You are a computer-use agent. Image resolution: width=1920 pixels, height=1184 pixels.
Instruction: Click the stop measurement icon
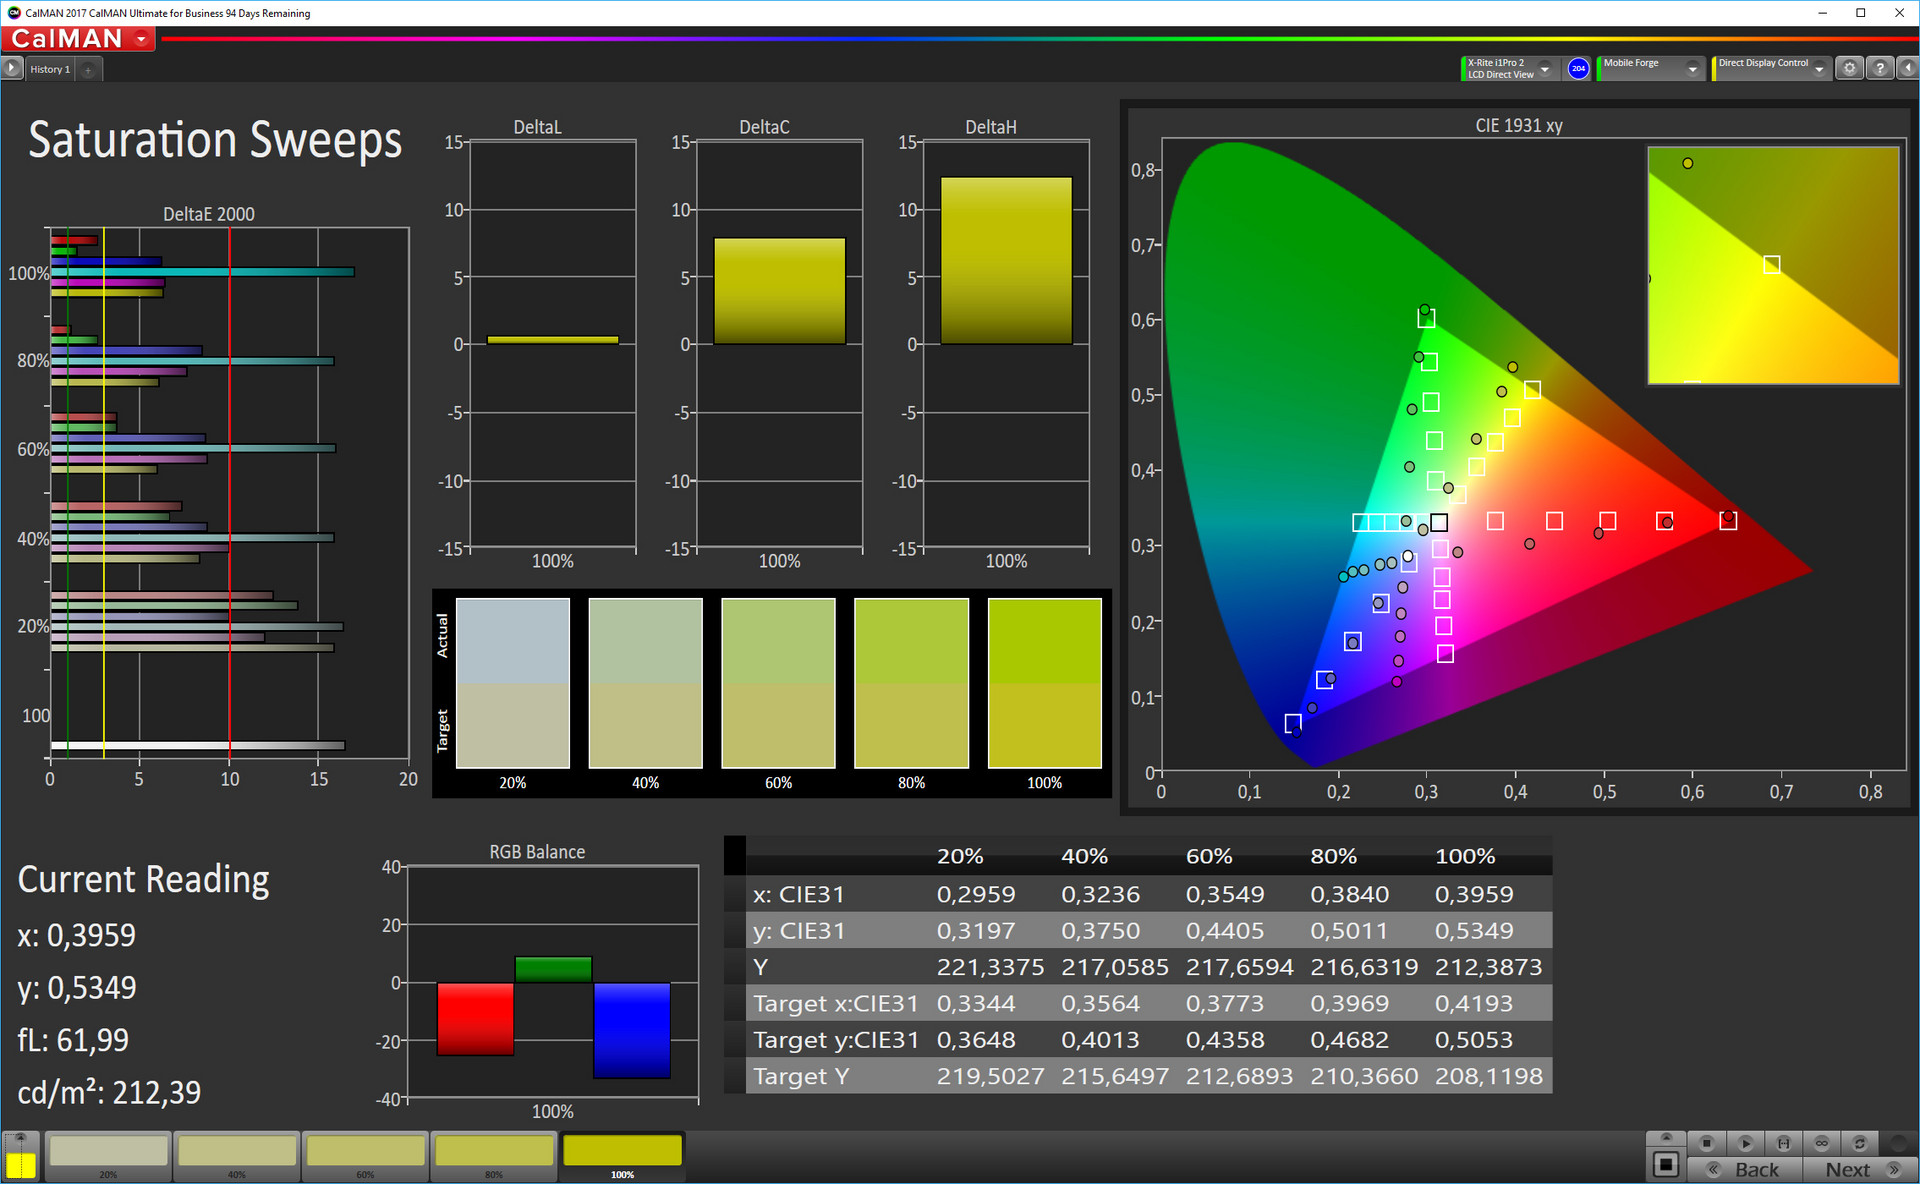(x=1707, y=1143)
